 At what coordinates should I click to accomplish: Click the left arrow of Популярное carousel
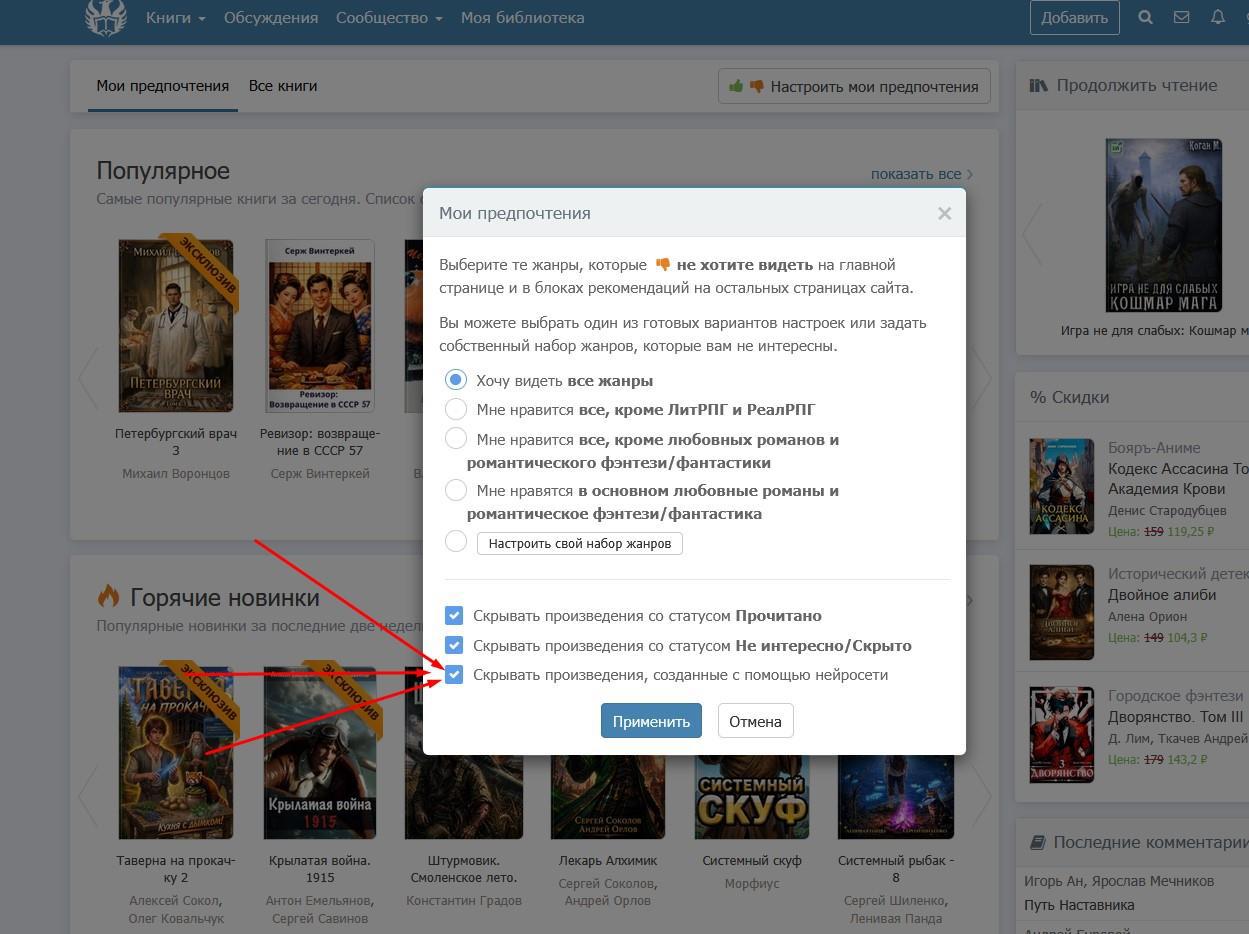(x=88, y=378)
